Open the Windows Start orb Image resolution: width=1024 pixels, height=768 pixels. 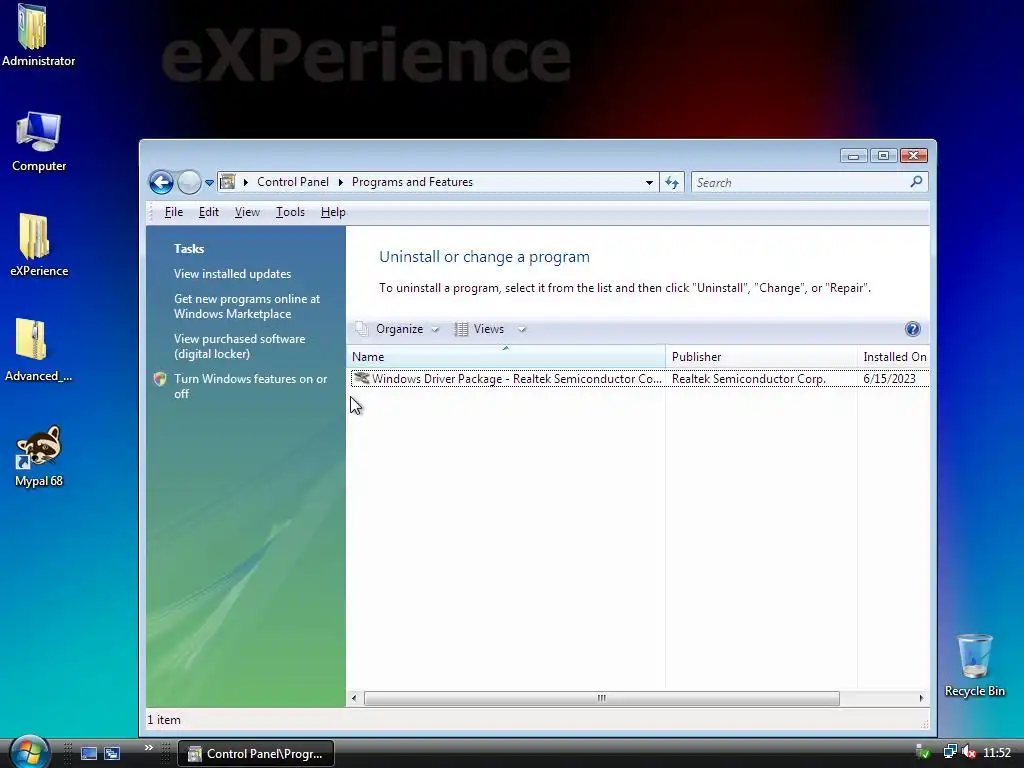(29, 752)
